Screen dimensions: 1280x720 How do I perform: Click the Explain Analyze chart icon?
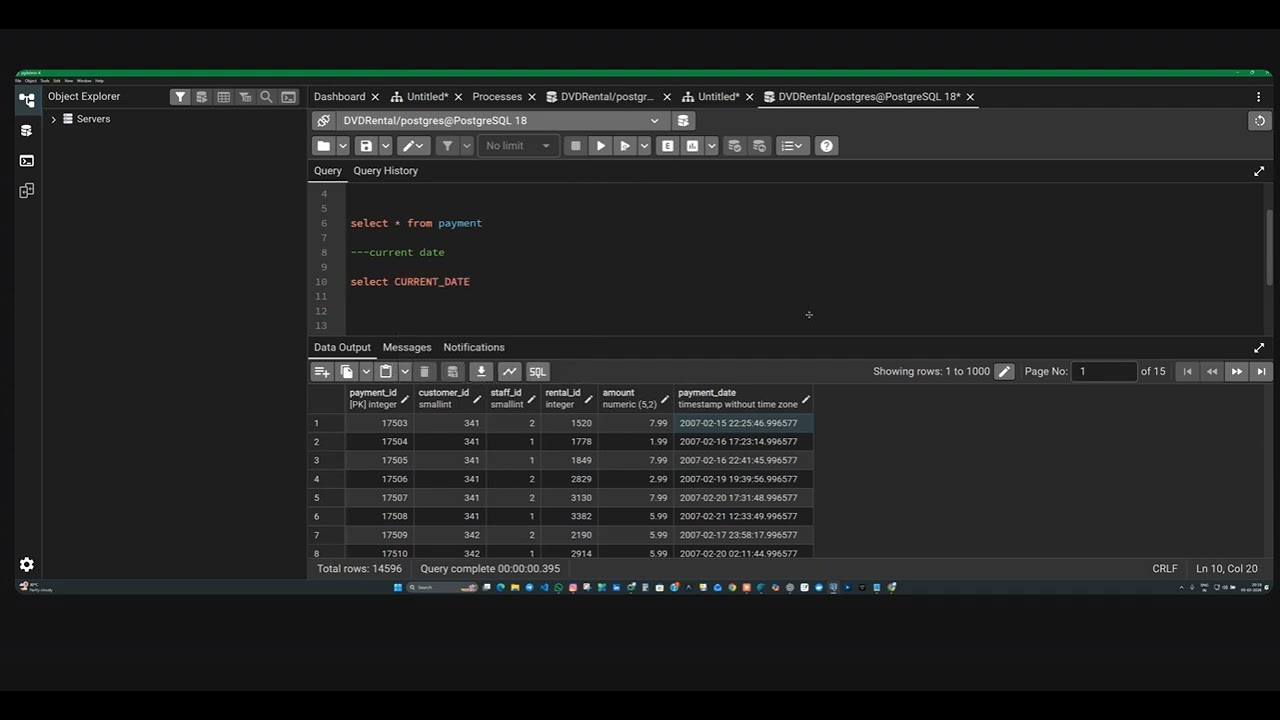pyautogui.click(x=692, y=146)
